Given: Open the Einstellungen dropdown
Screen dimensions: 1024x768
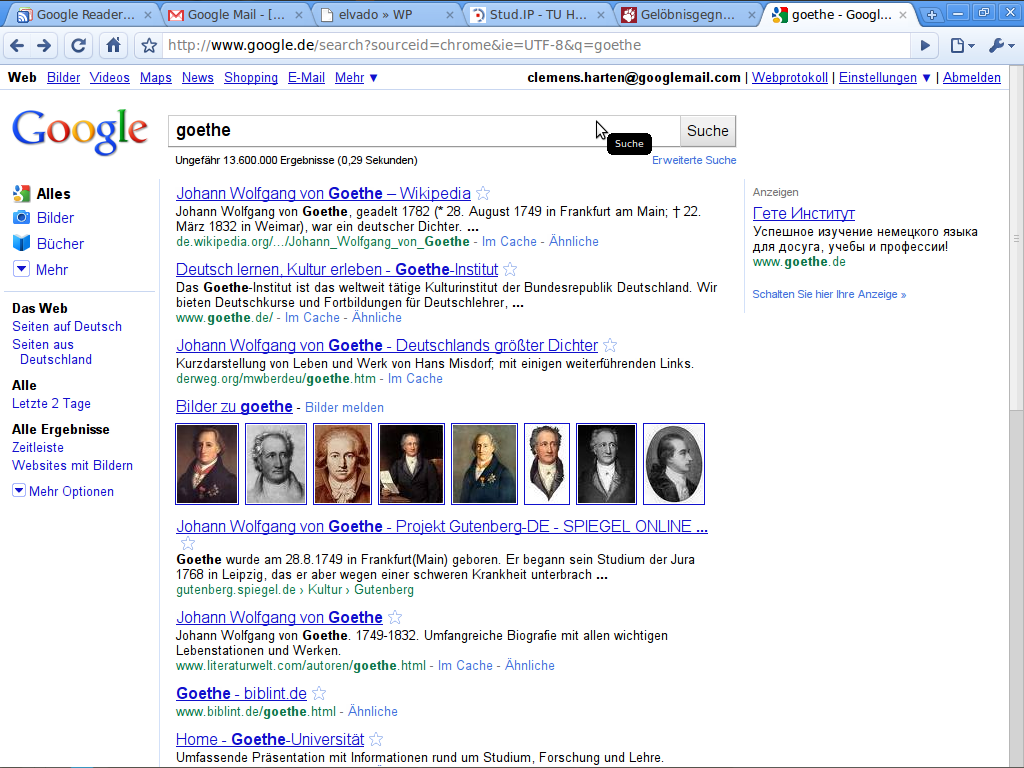Looking at the screenshot, I should point(884,77).
